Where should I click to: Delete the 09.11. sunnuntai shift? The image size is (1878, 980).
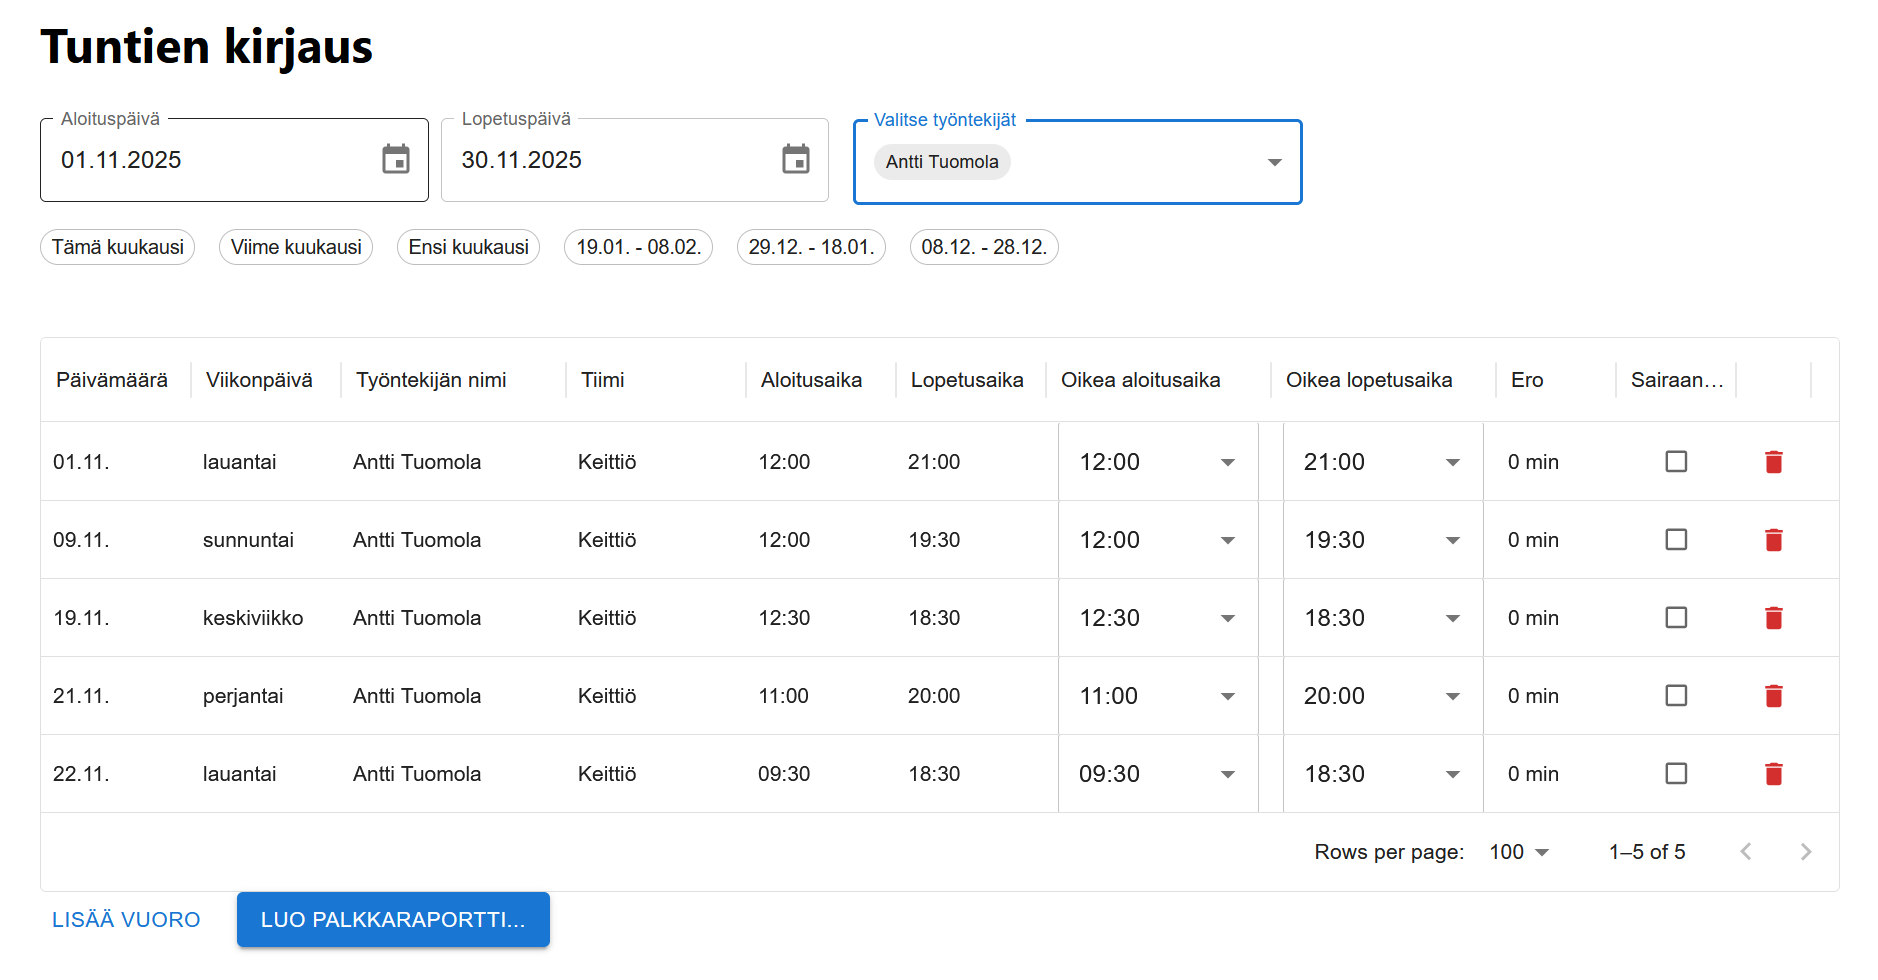click(x=1773, y=540)
